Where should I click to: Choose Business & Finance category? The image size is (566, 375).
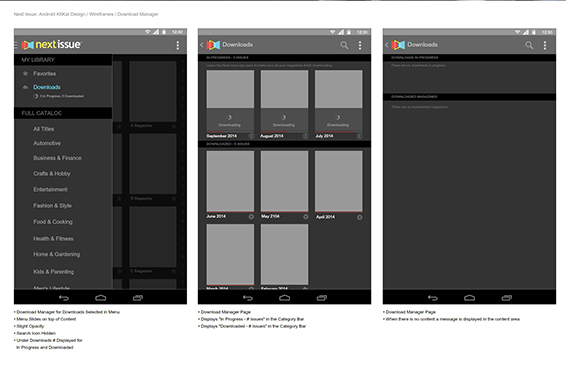tap(57, 158)
